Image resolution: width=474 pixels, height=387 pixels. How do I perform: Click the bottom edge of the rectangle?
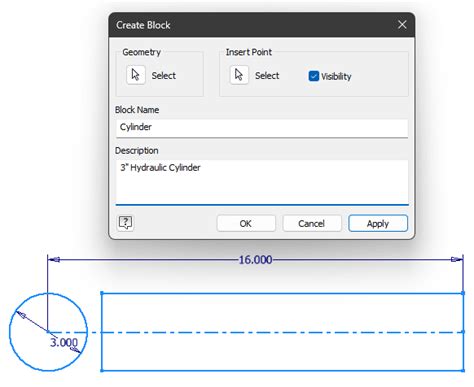282,370
